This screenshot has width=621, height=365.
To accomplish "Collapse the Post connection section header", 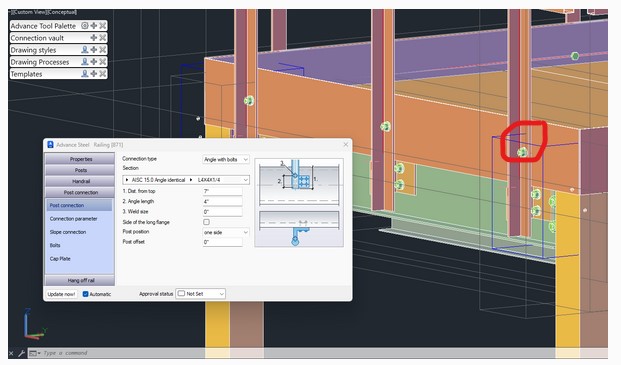I will (x=80, y=192).
